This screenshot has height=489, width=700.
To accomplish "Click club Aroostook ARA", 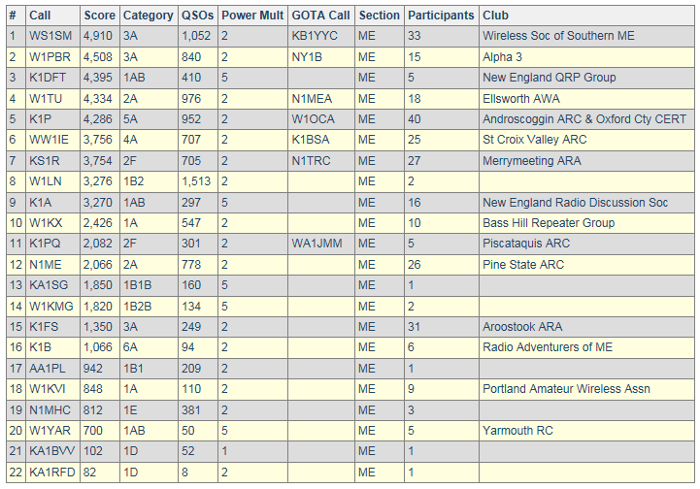I will pos(522,326).
